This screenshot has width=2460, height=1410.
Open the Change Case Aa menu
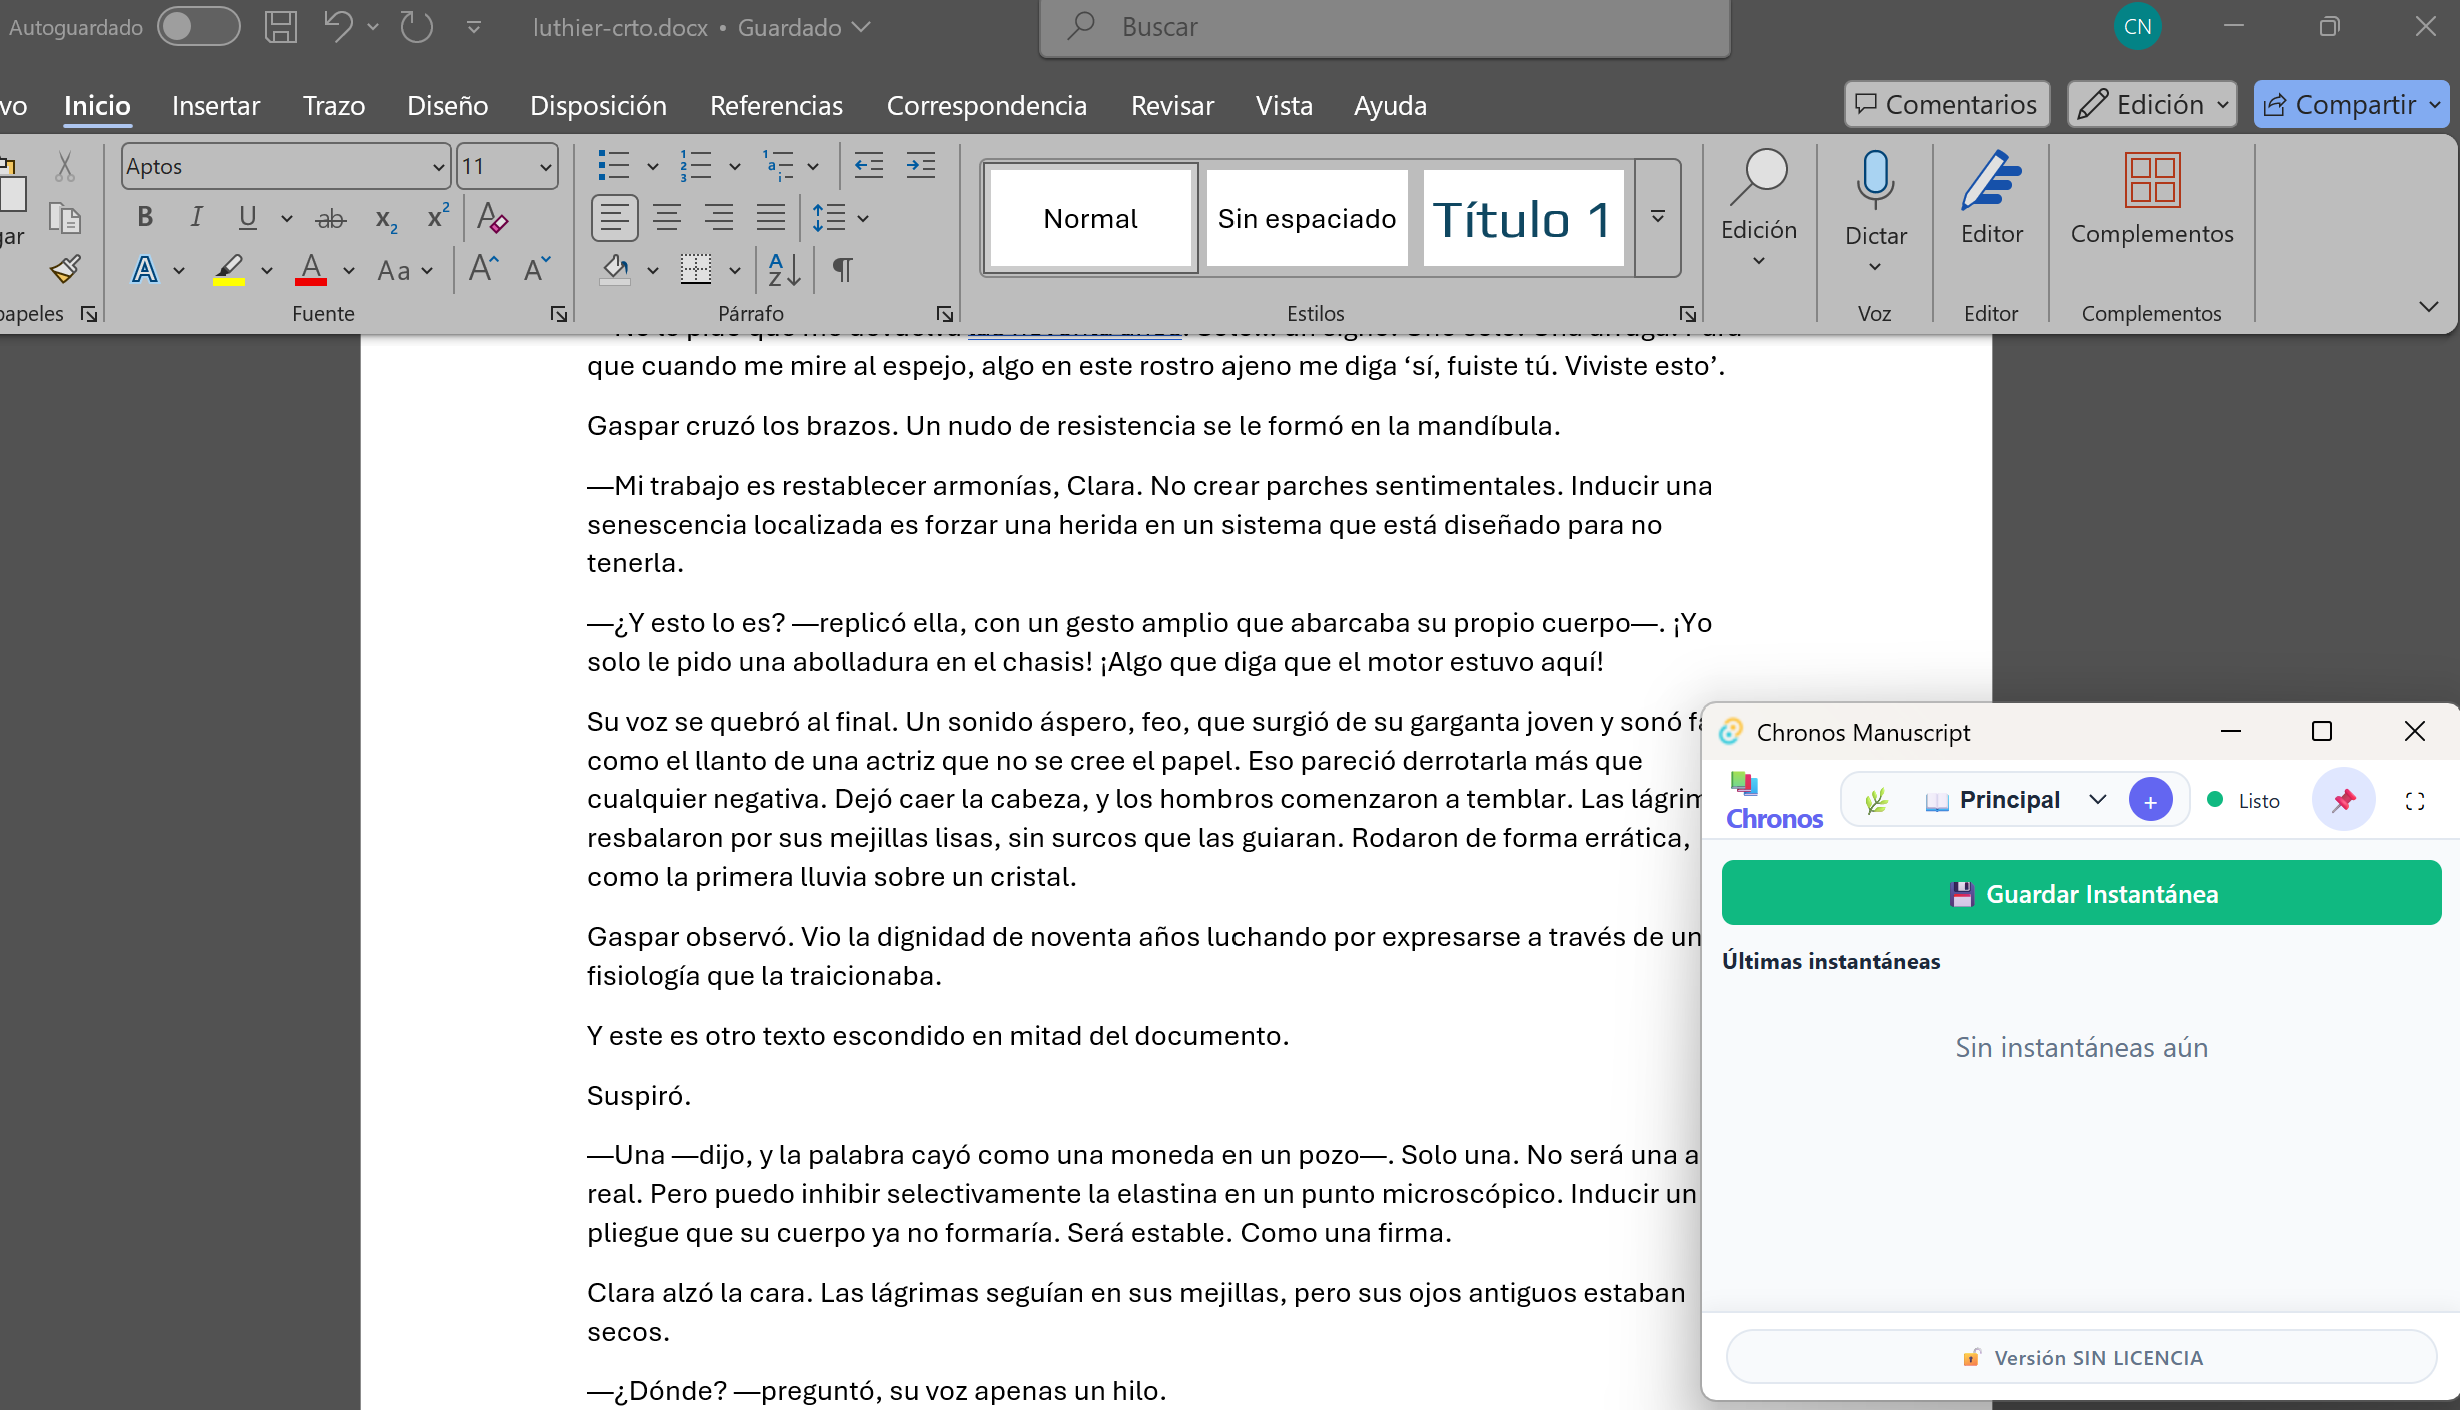coord(404,270)
